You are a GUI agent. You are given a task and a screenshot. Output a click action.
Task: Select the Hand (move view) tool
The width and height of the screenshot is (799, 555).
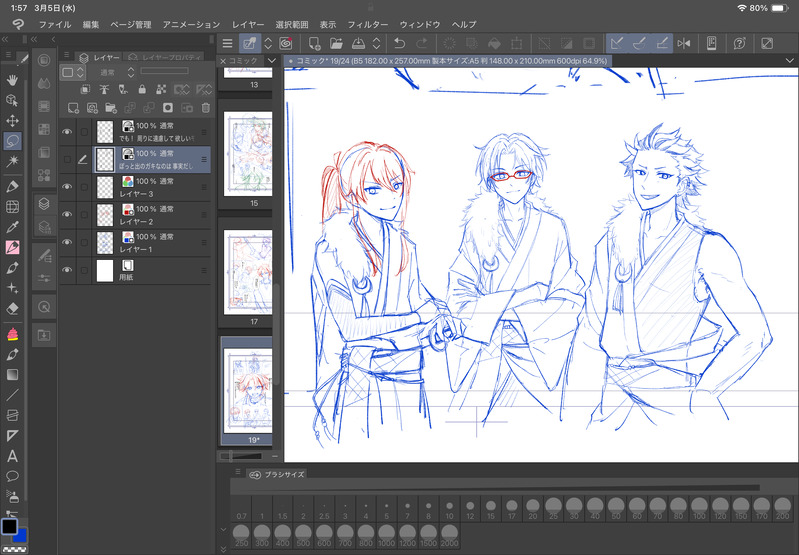pos(12,80)
